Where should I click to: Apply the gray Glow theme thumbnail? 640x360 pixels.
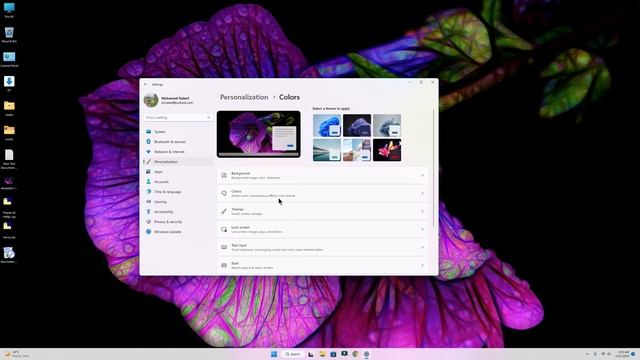(x=387, y=125)
